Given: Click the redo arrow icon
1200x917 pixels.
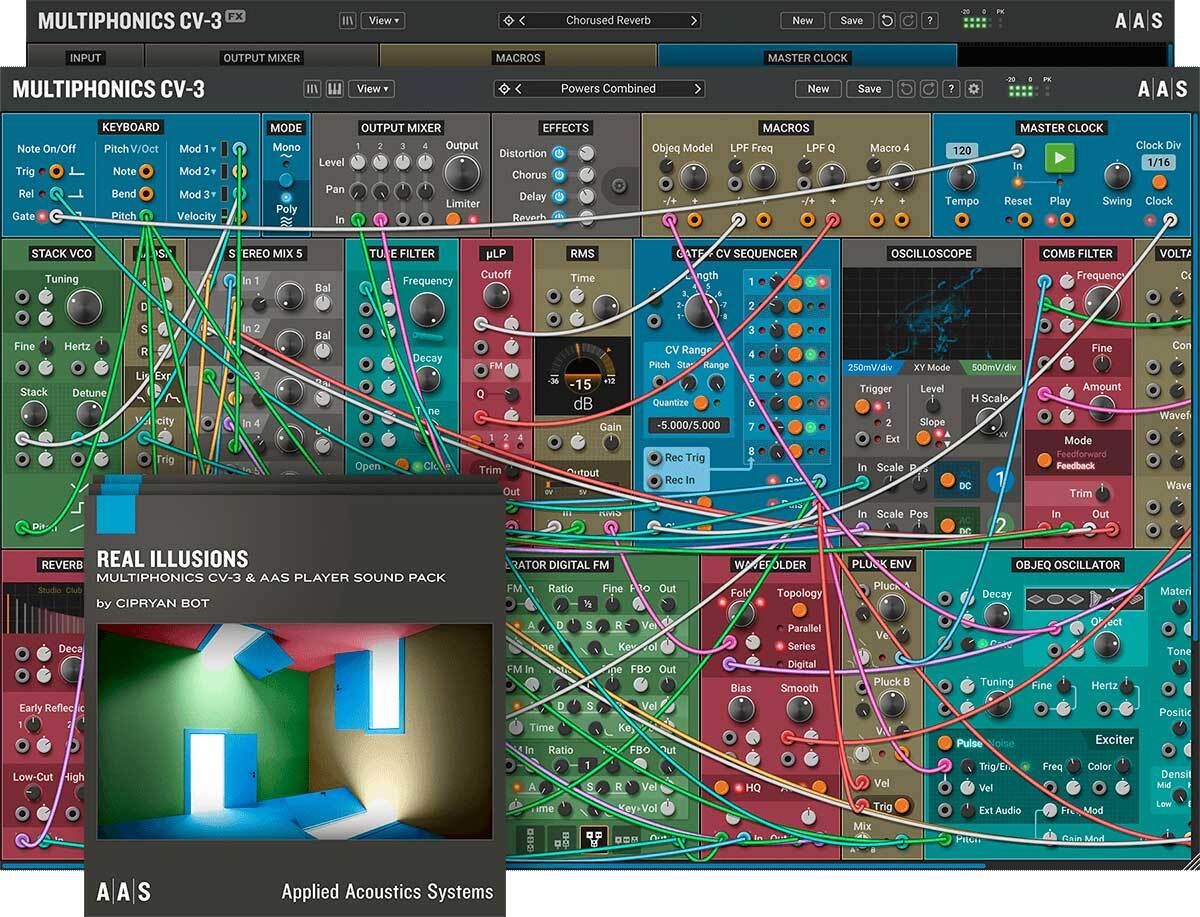Looking at the screenshot, I should tap(927, 89).
